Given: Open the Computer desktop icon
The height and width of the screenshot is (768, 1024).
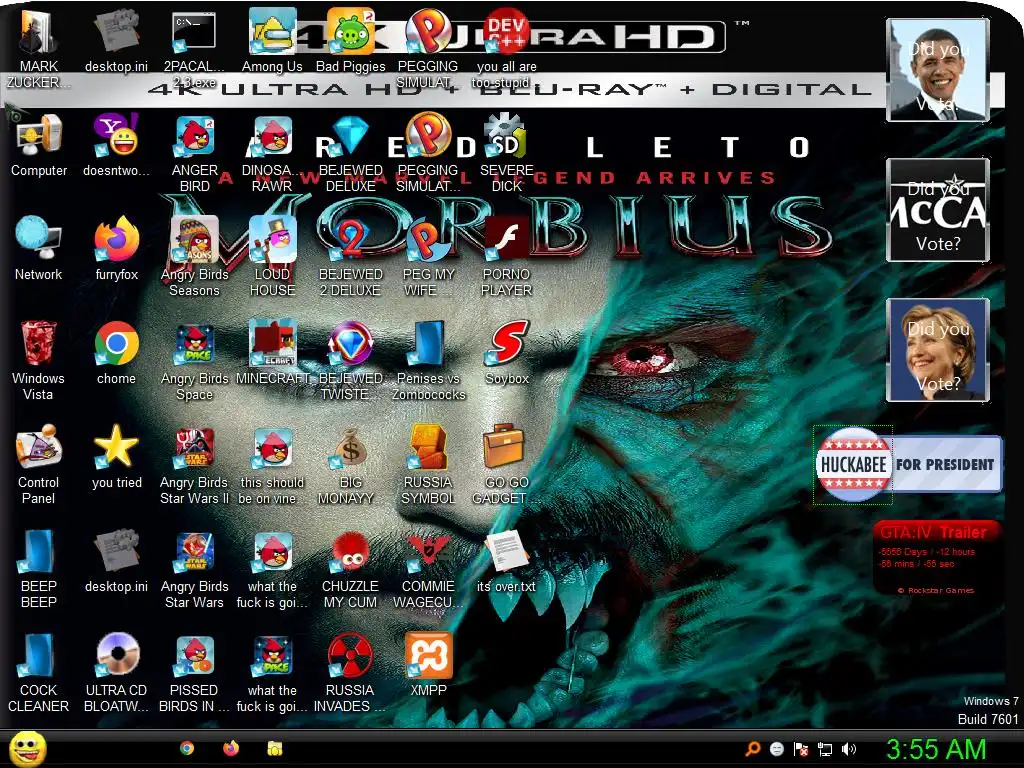Looking at the screenshot, I should point(39,145).
